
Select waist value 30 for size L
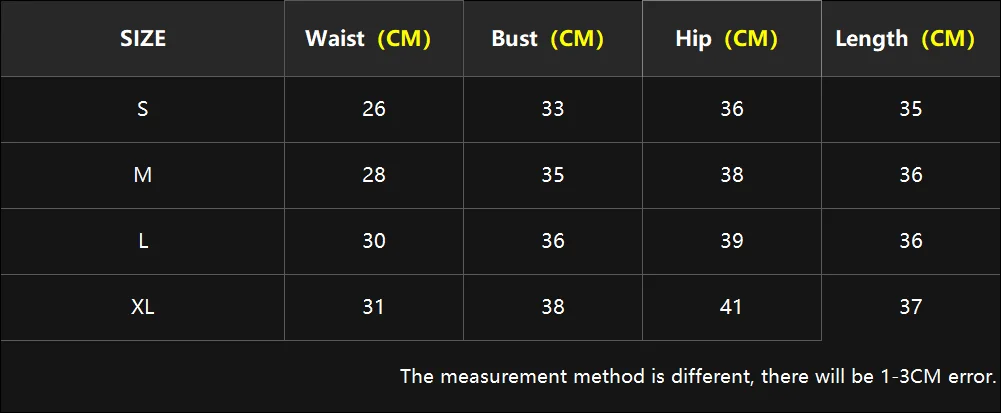(374, 241)
